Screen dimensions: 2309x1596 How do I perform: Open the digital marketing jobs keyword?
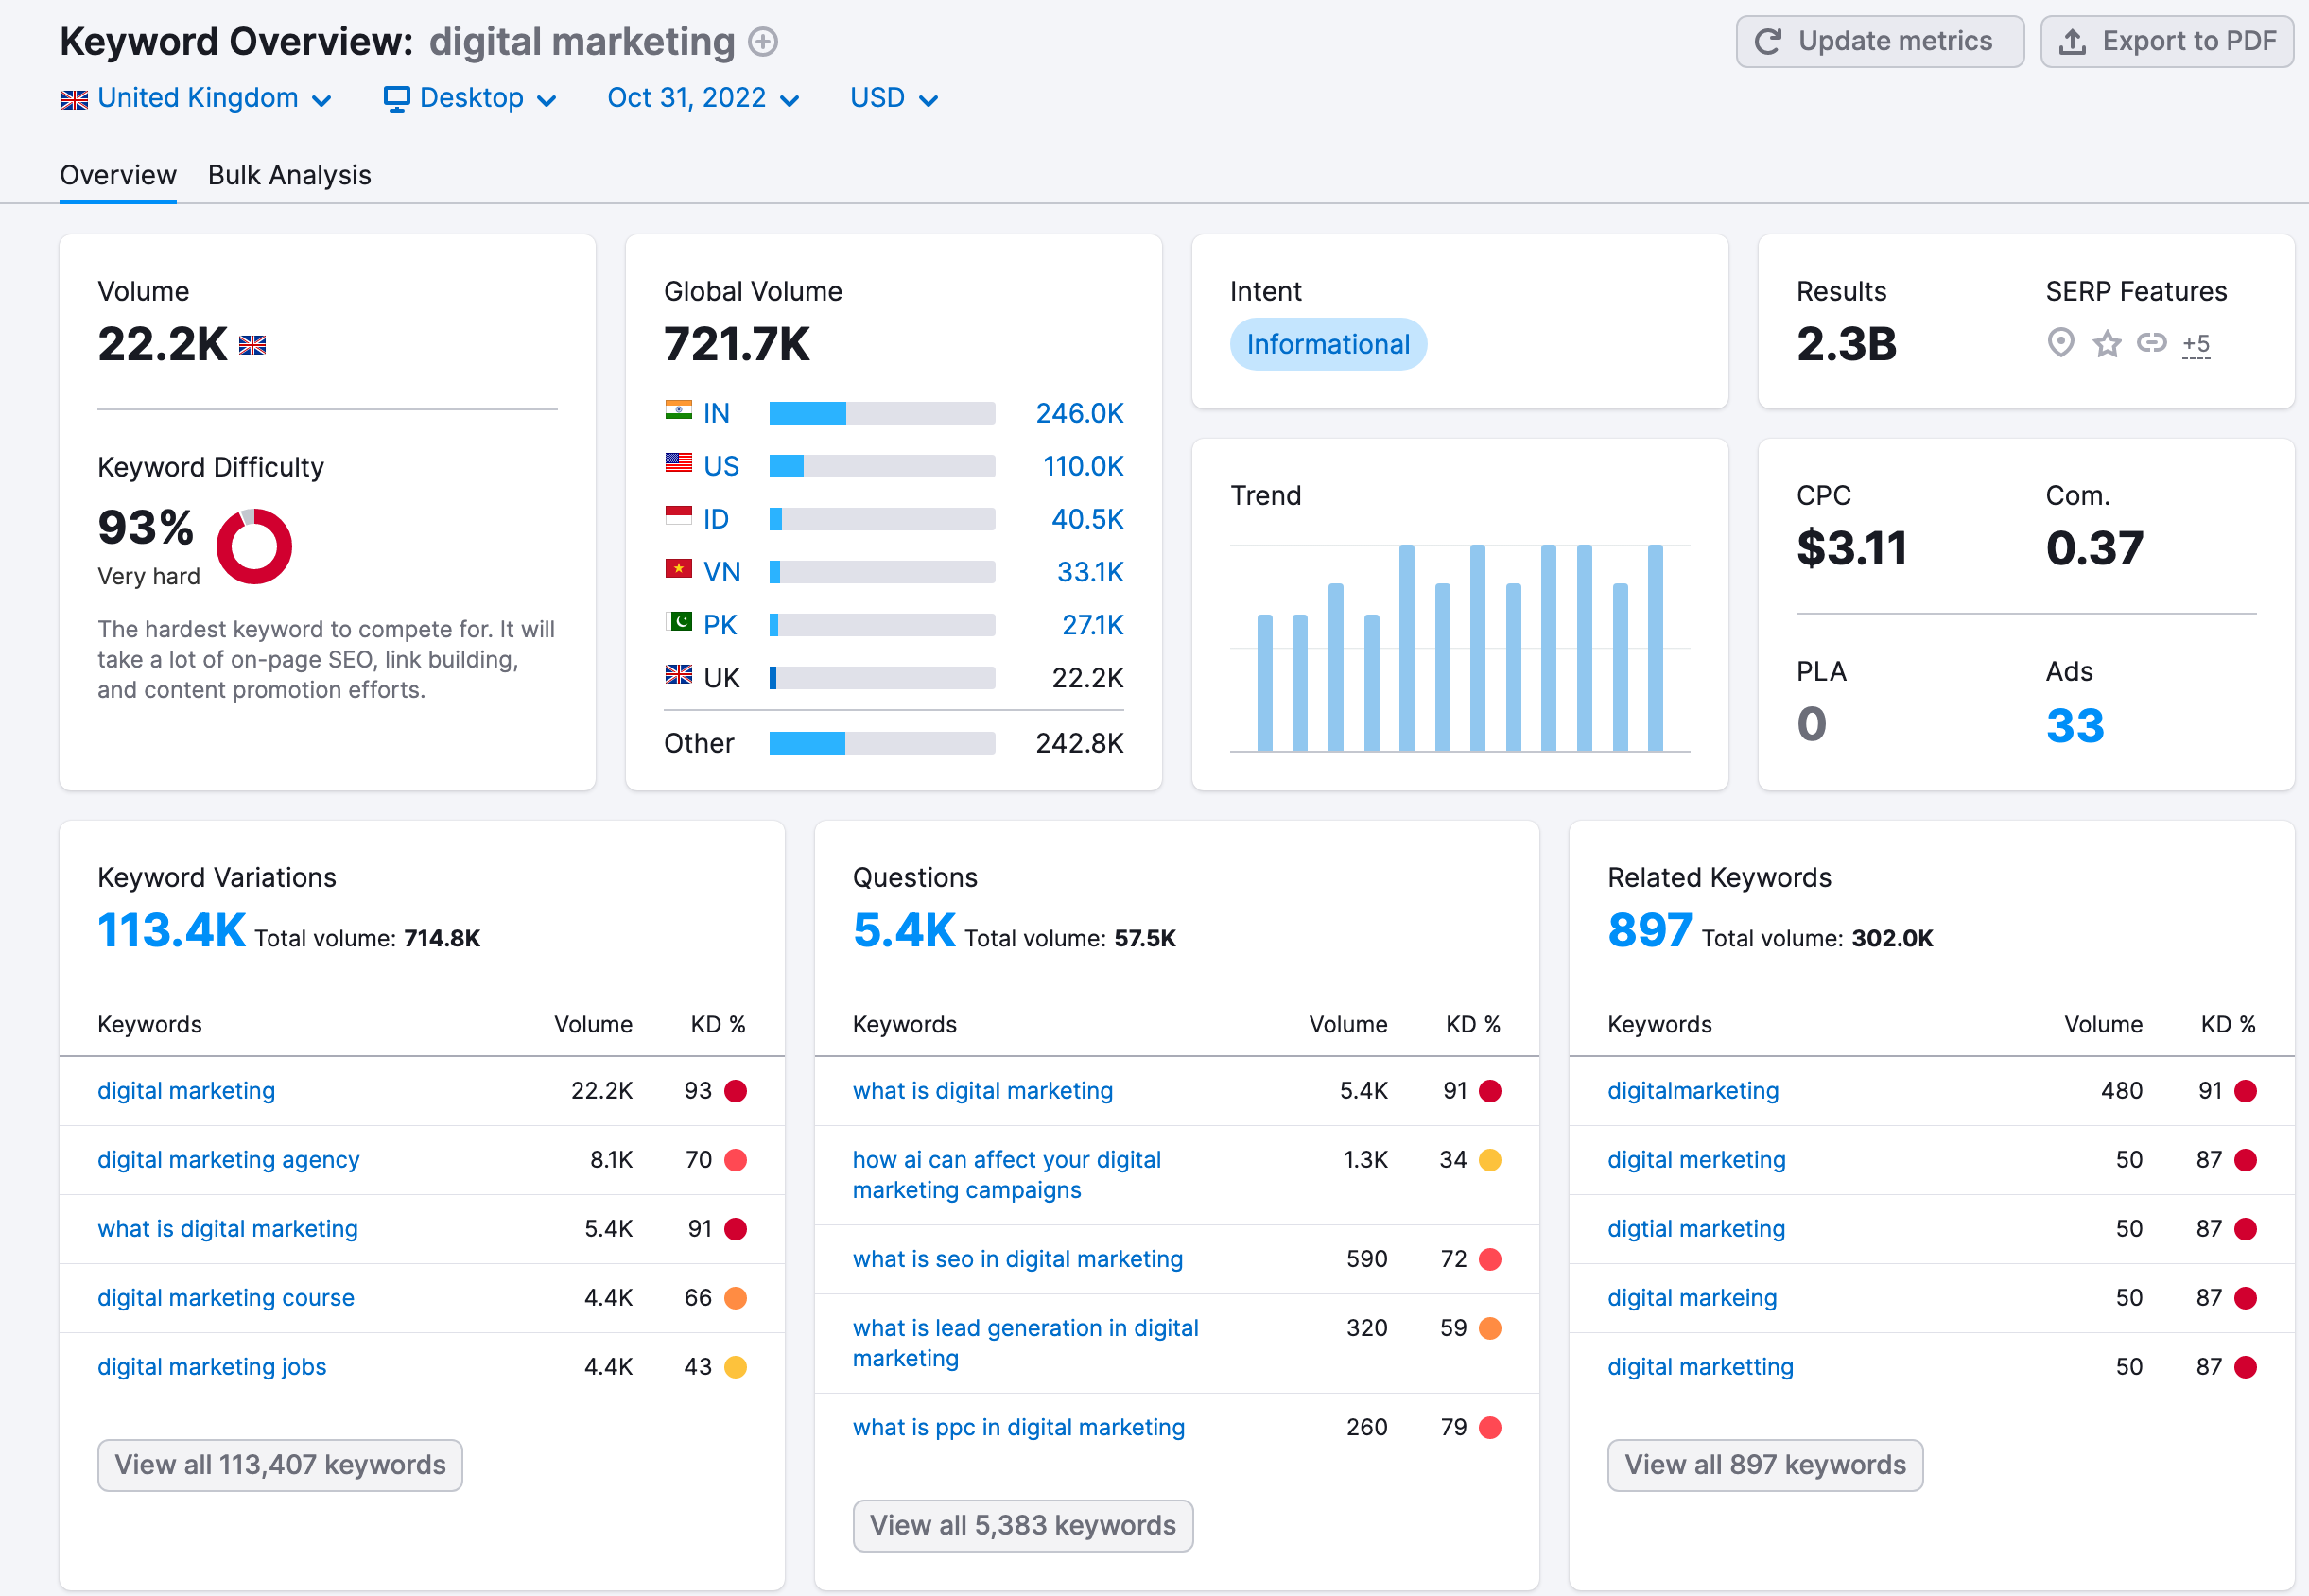[212, 1367]
